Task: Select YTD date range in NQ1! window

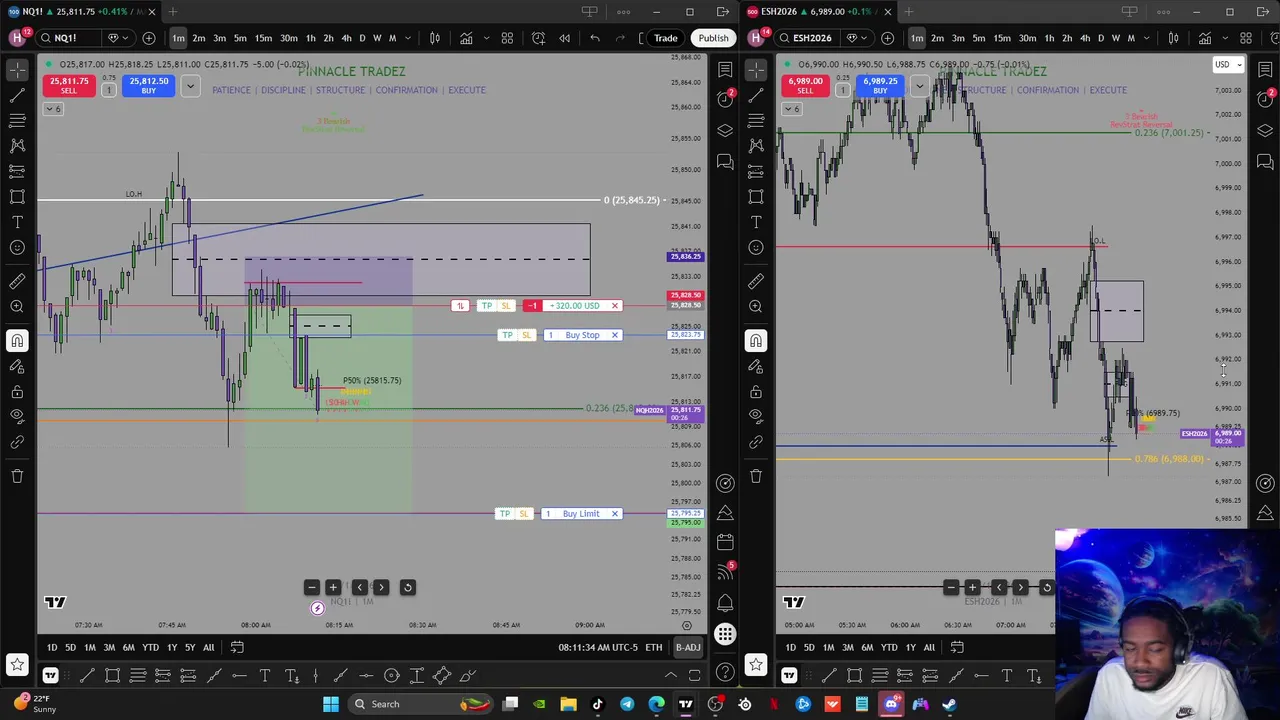Action: point(150,647)
